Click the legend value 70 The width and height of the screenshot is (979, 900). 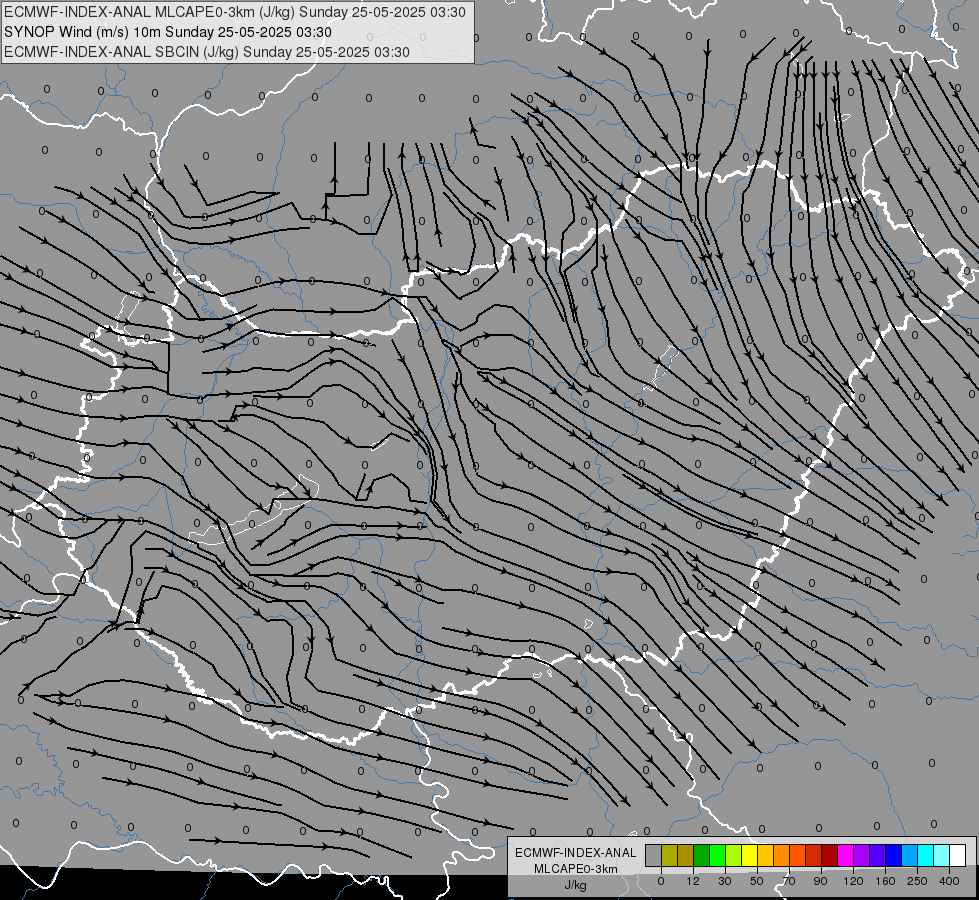(x=789, y=881)
